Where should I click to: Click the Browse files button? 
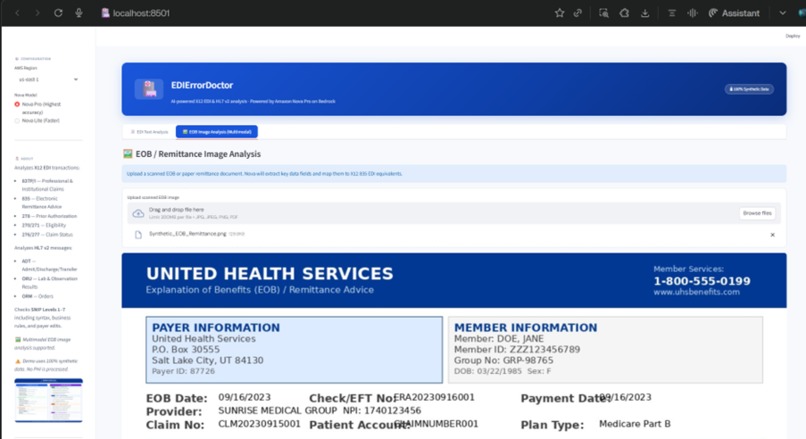[757, 213]
